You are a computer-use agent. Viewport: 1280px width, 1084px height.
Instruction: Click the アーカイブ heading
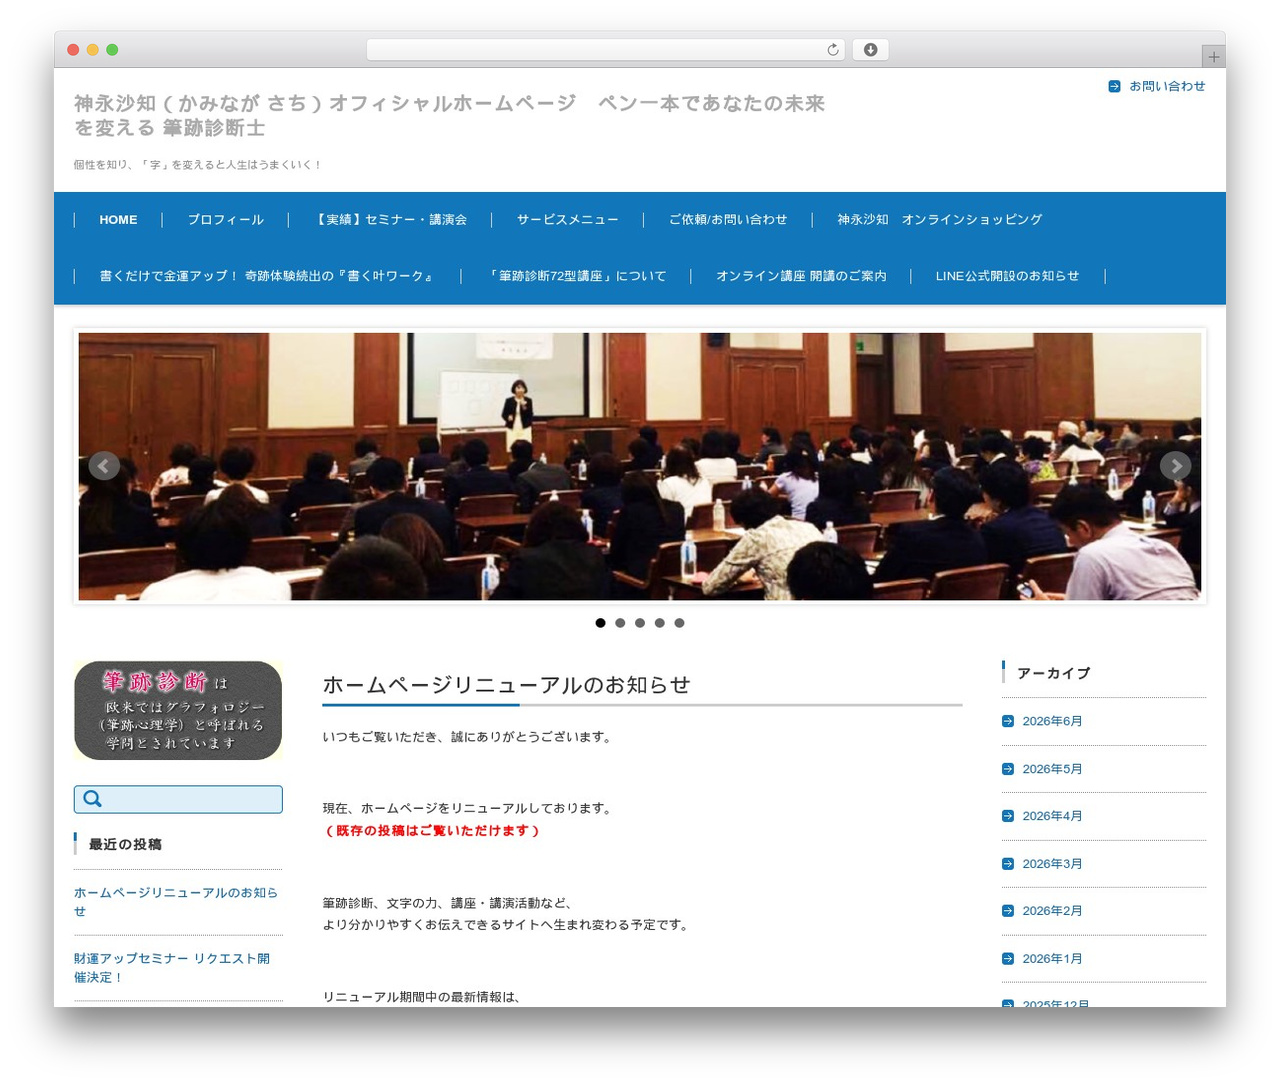click(x=1054, y=673)
